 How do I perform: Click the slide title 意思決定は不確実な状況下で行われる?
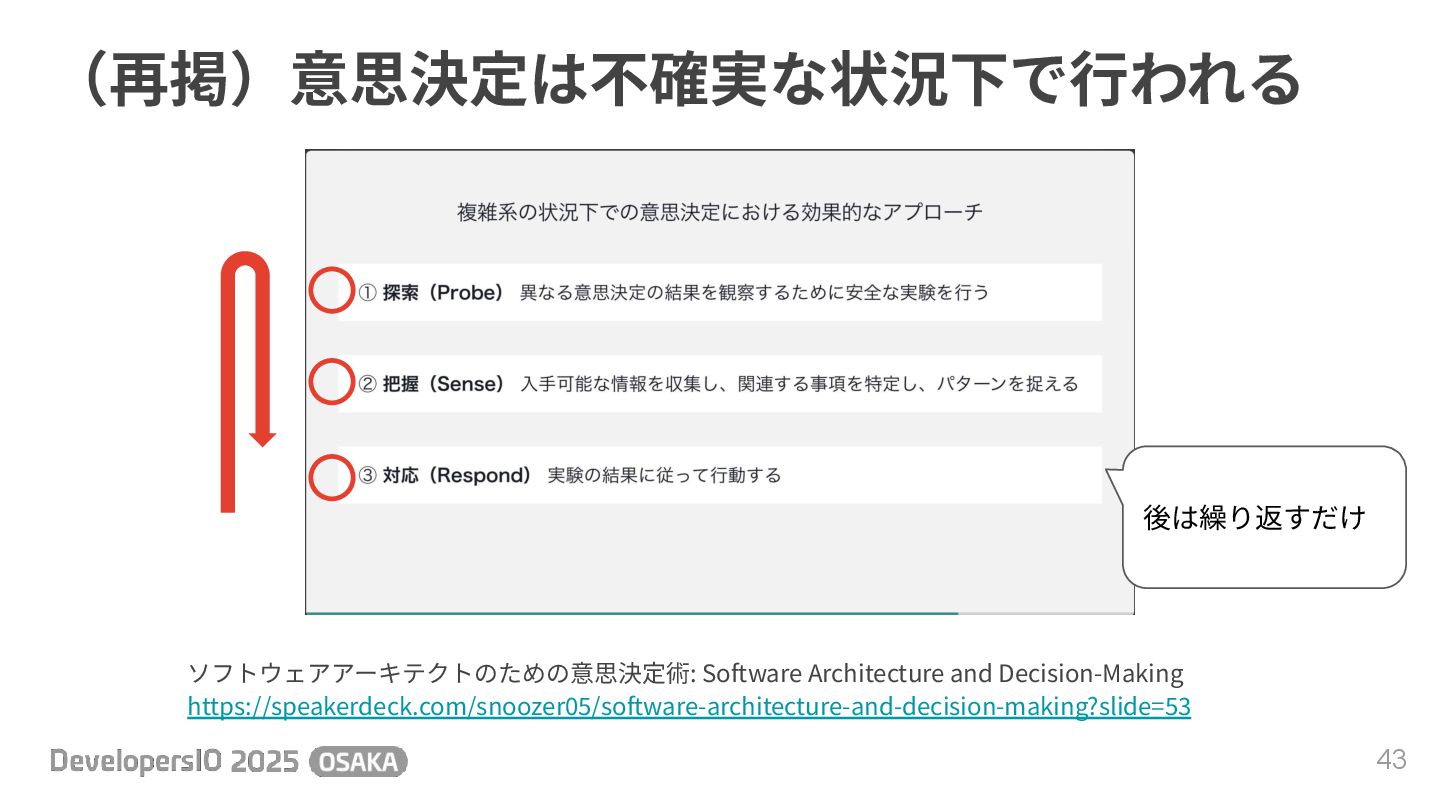point(796,79)
